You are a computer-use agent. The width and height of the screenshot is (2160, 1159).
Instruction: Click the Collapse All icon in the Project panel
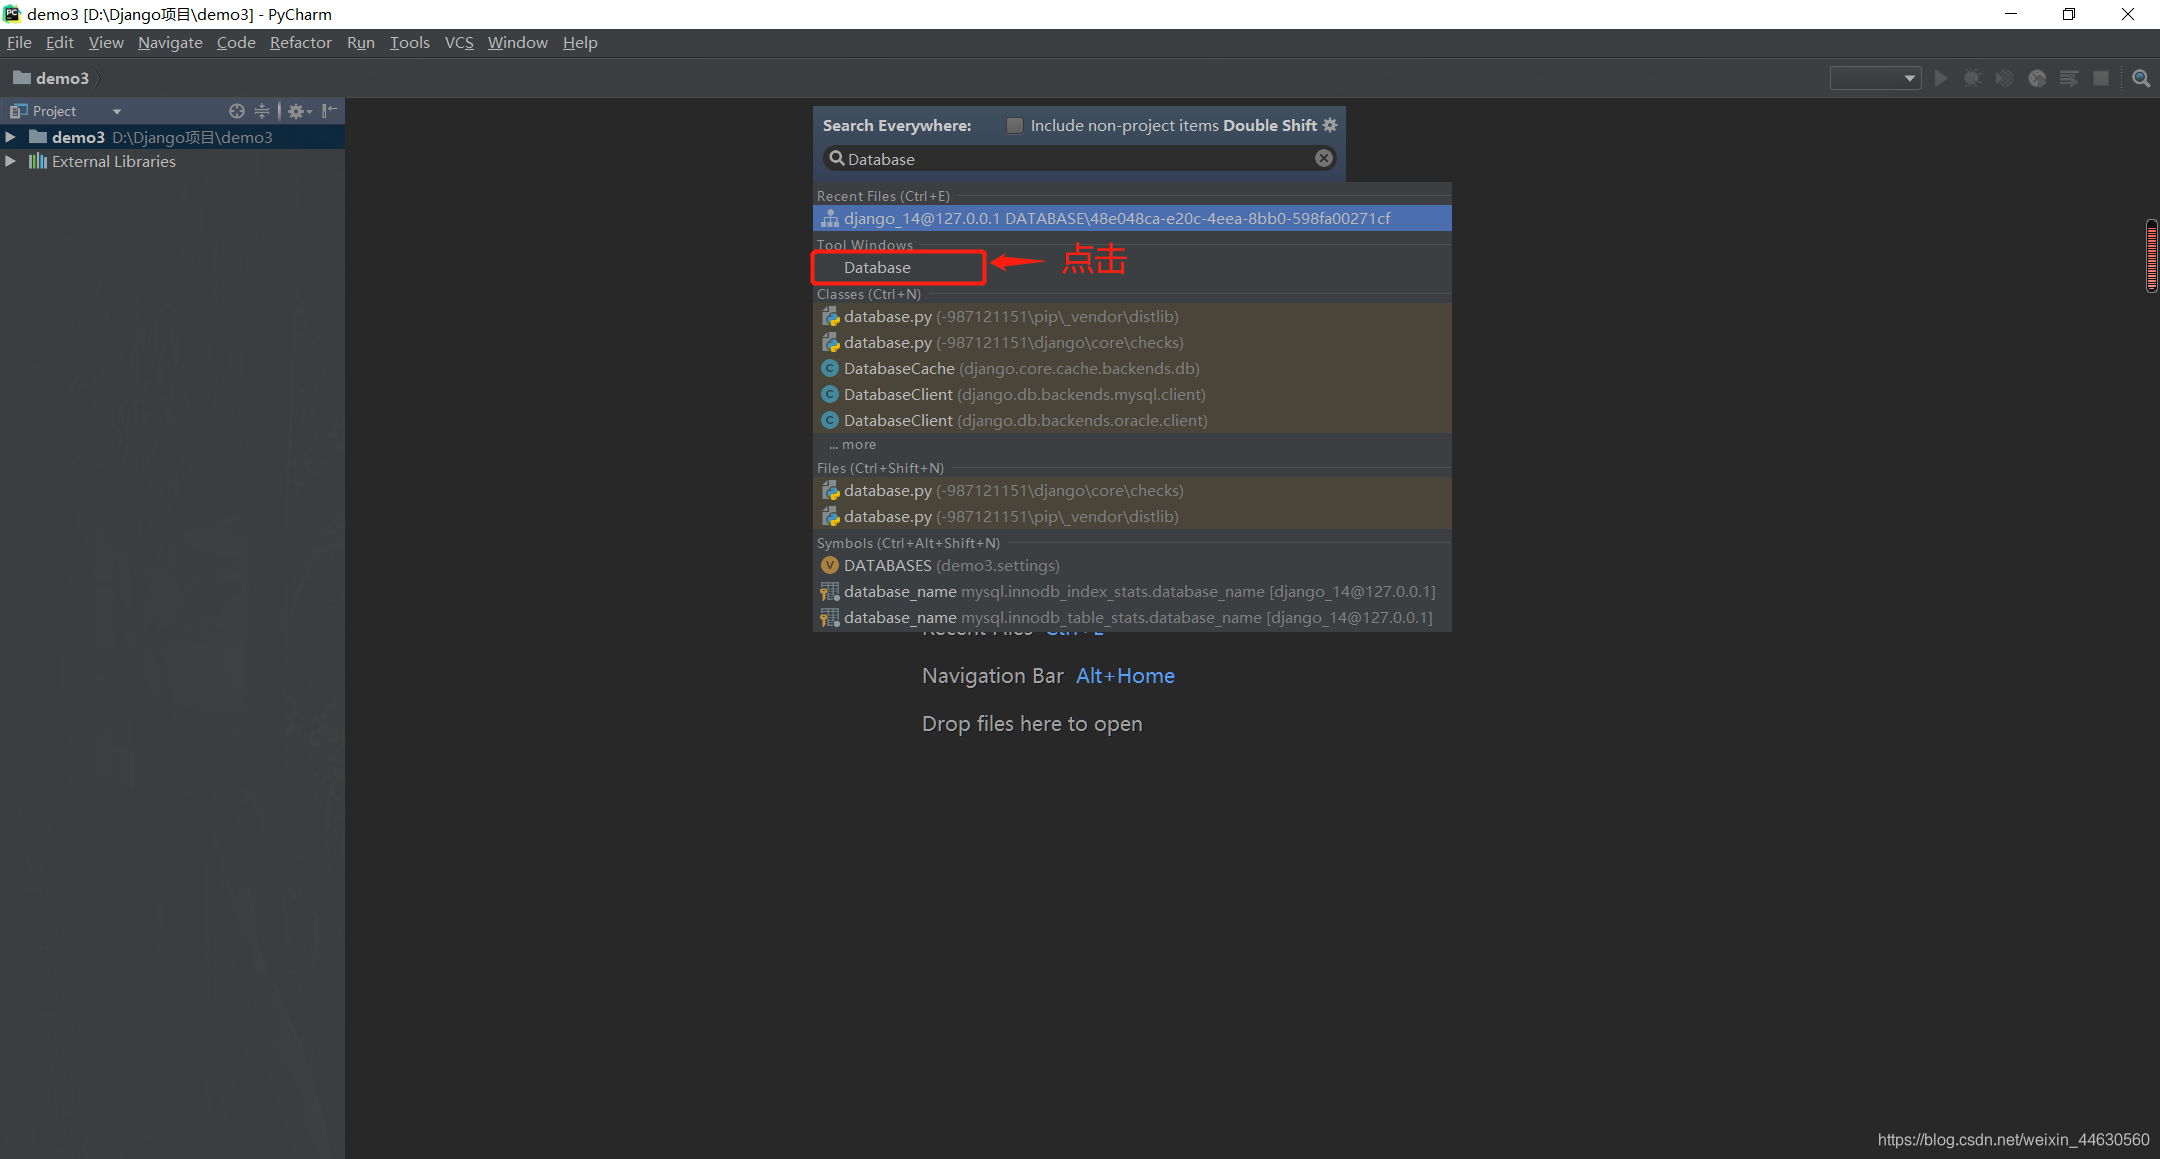pyautogui.click(x=262, y=111)
